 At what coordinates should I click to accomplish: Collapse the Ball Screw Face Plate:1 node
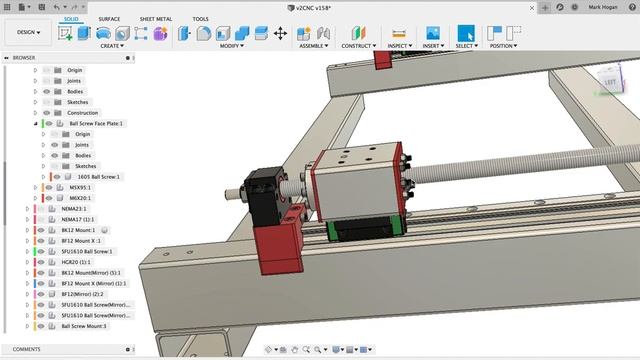pyautogui.click(x=36, y=123)
